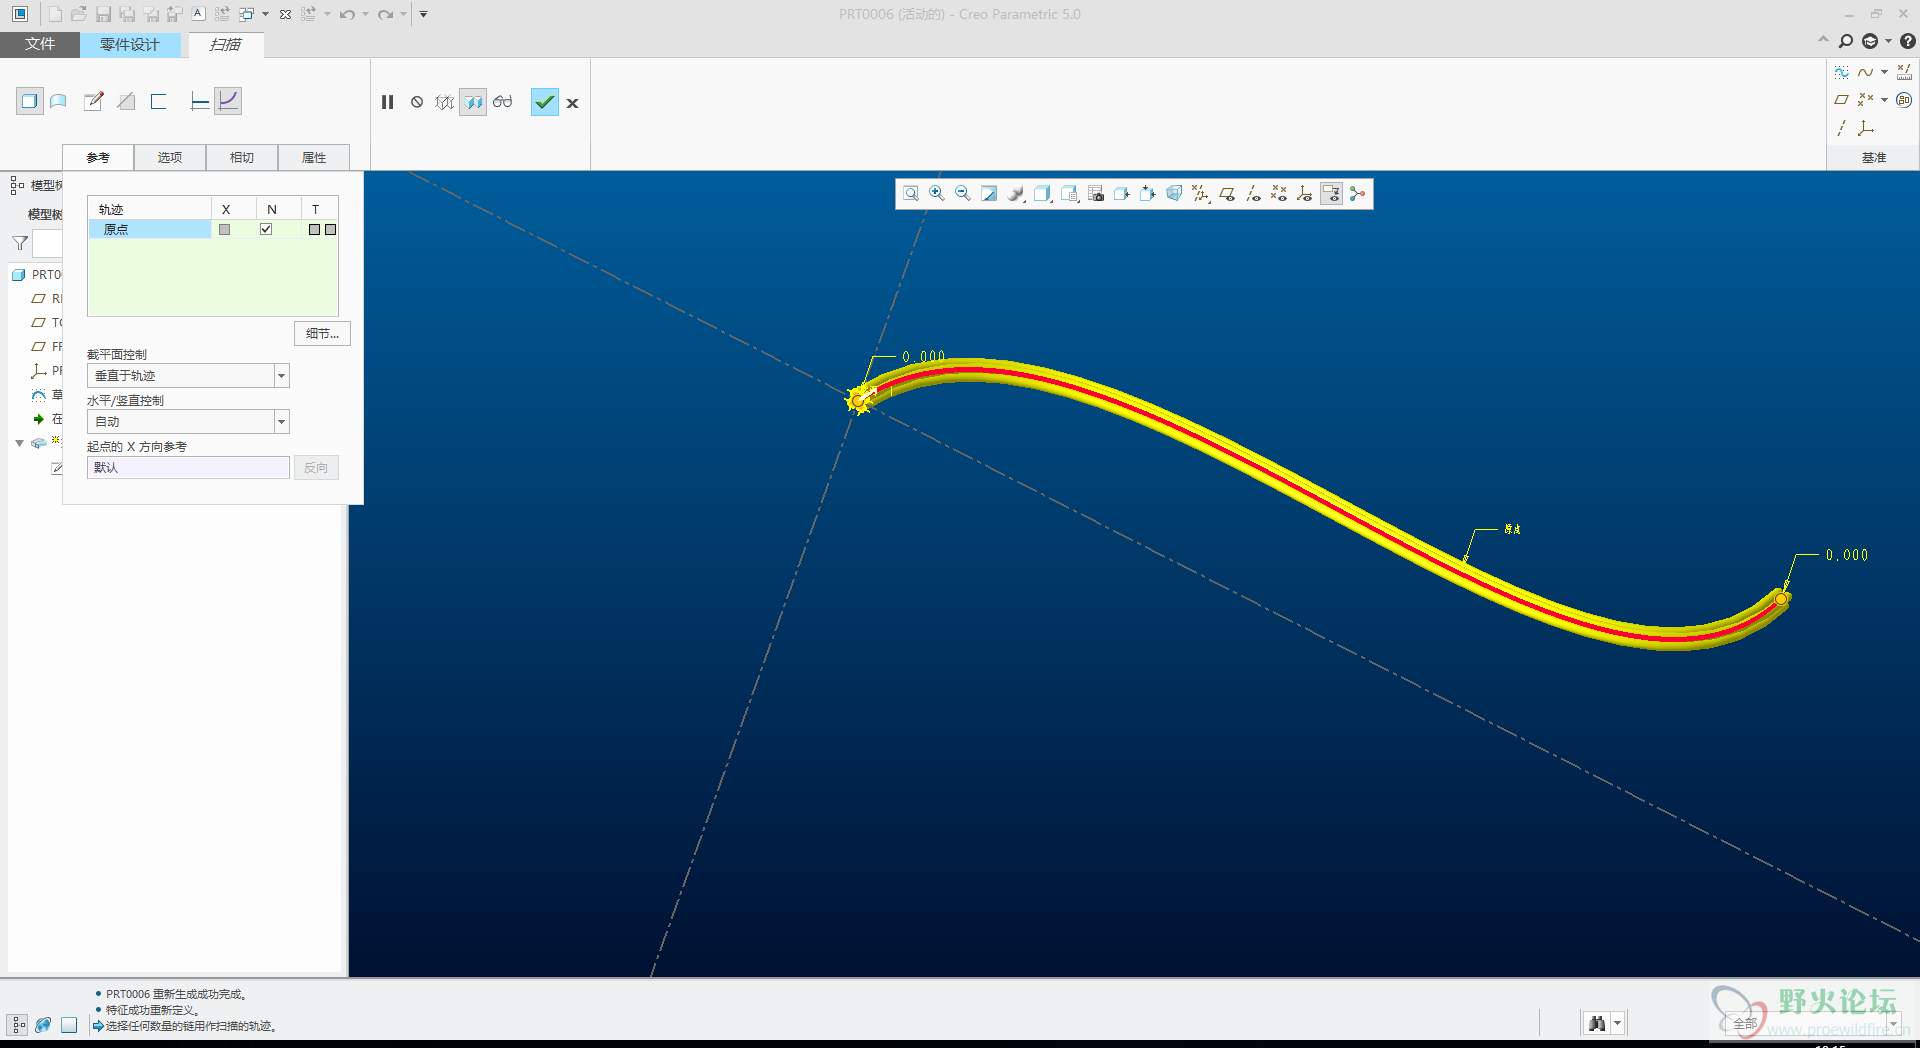Image resolution: width=1920 pixels, height=1048 pixels.
Task: Click the 反向 button
Action: click(316, 468)
